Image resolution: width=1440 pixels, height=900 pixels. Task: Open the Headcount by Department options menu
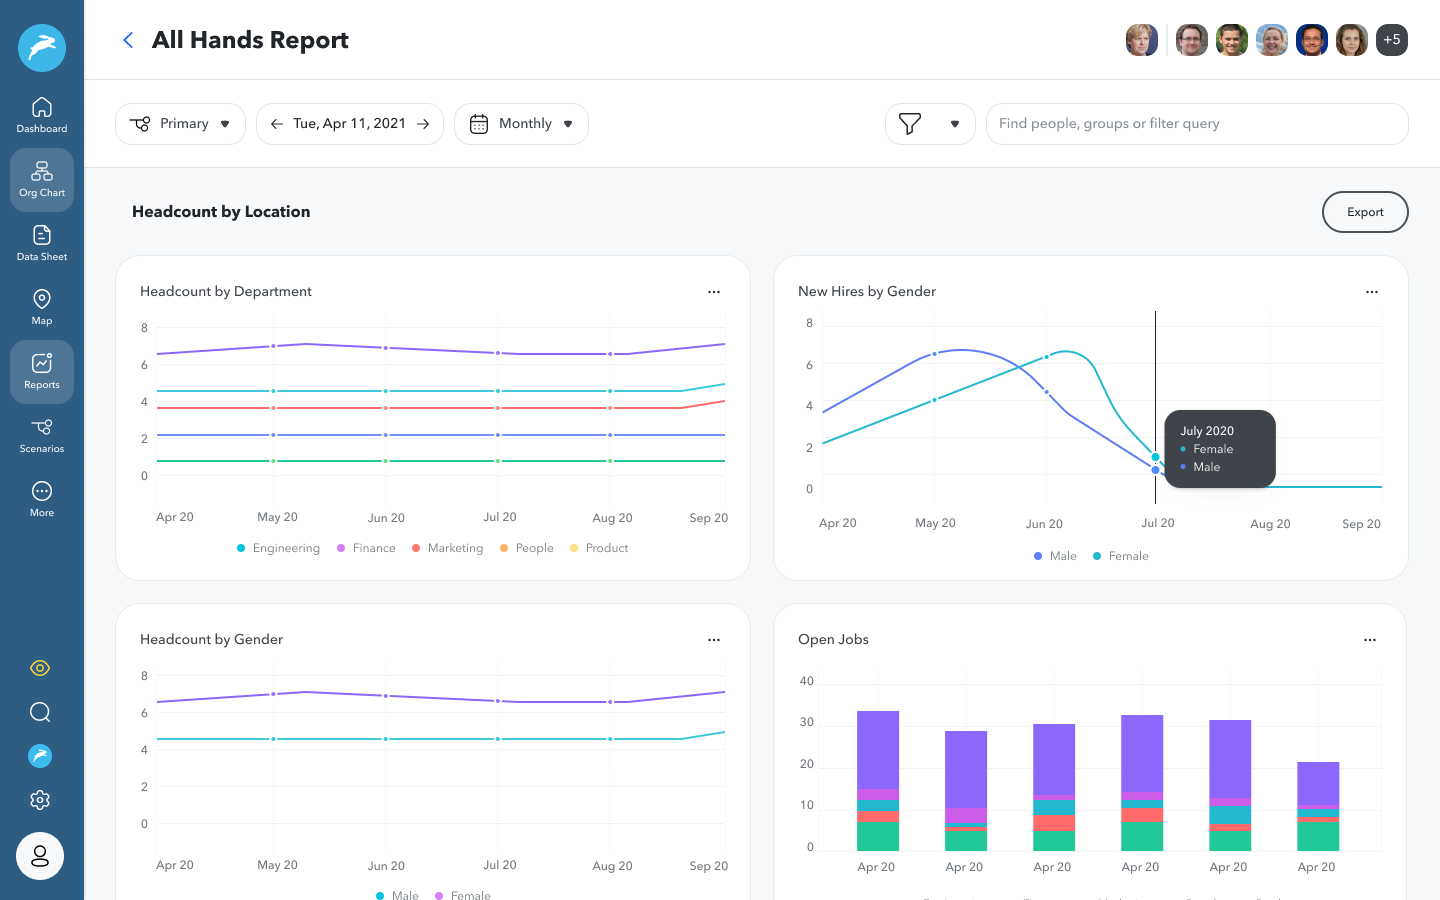pos(714,291)
